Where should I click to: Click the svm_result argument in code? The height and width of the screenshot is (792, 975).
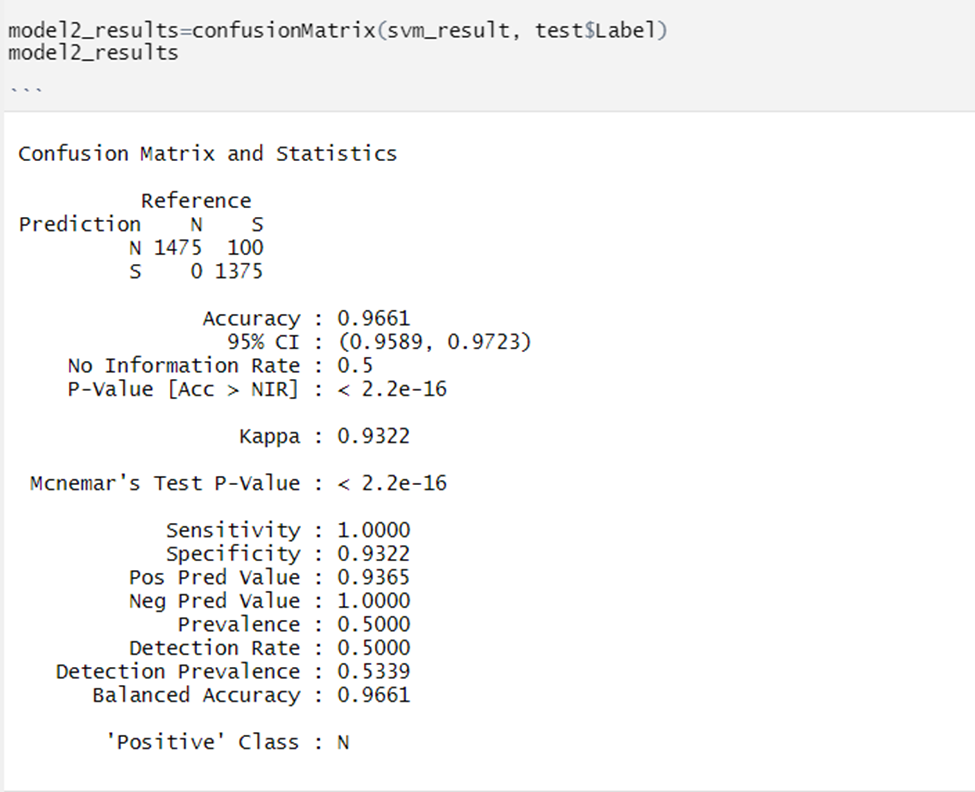click(448, 30)
